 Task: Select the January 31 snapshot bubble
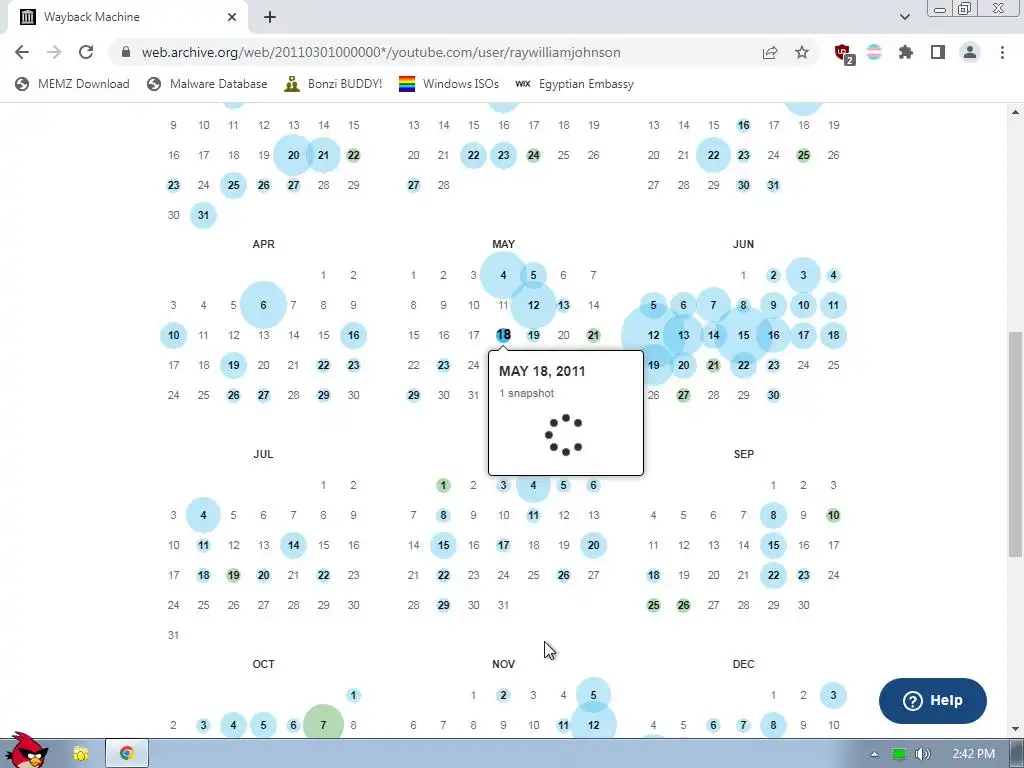pos(203,215)
